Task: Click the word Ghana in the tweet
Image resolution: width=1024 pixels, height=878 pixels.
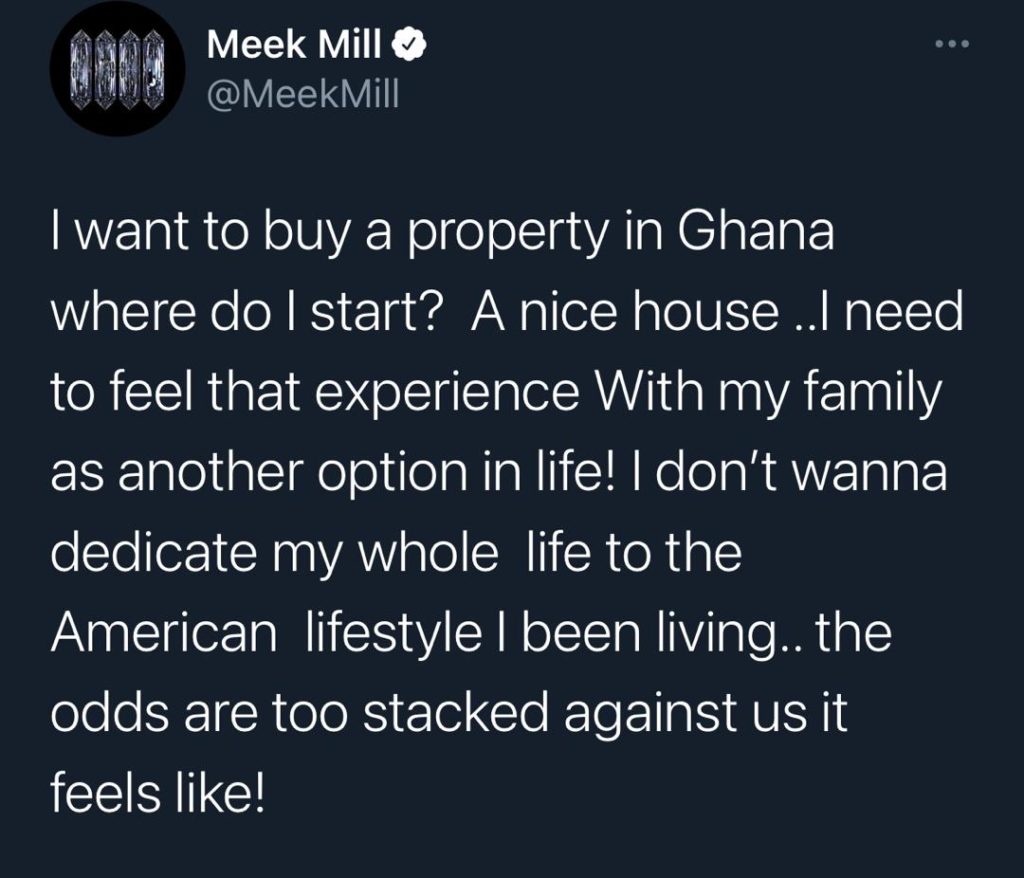Action: click(x=755, y=231)
